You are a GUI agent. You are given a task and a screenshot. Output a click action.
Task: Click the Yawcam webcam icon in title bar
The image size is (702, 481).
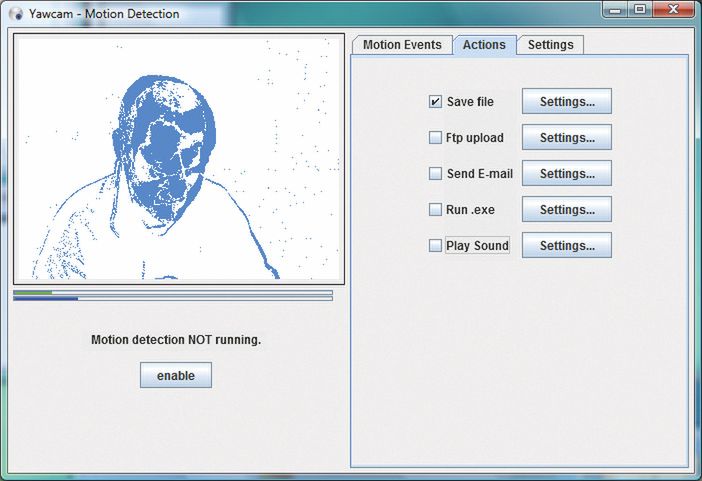pyautogui.click(x=16, y=13)
